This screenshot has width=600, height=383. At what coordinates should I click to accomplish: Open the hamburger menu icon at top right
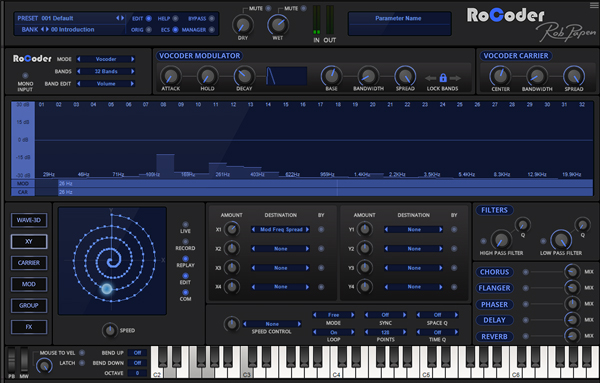tap(594, 5)
